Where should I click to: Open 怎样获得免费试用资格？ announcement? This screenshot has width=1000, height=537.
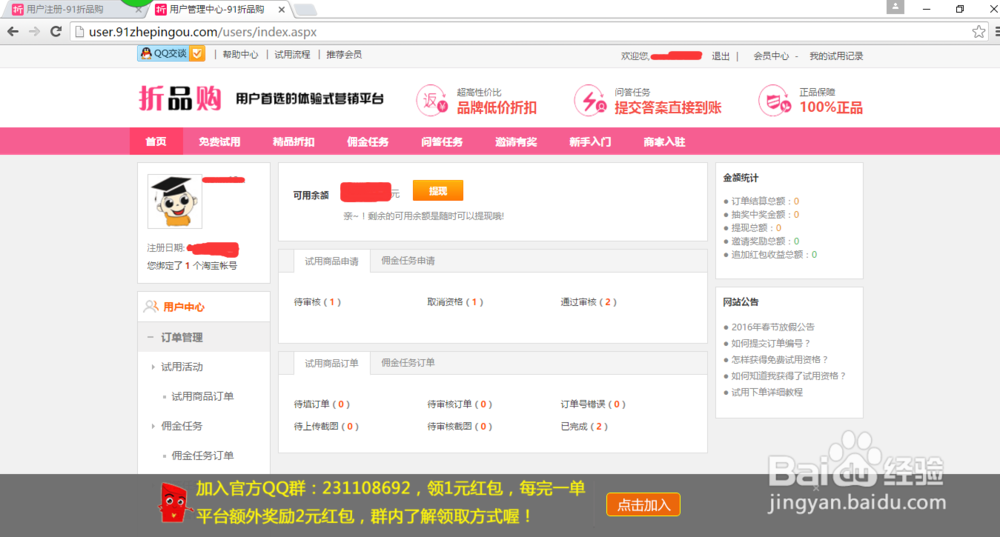[x=779, y=360]
